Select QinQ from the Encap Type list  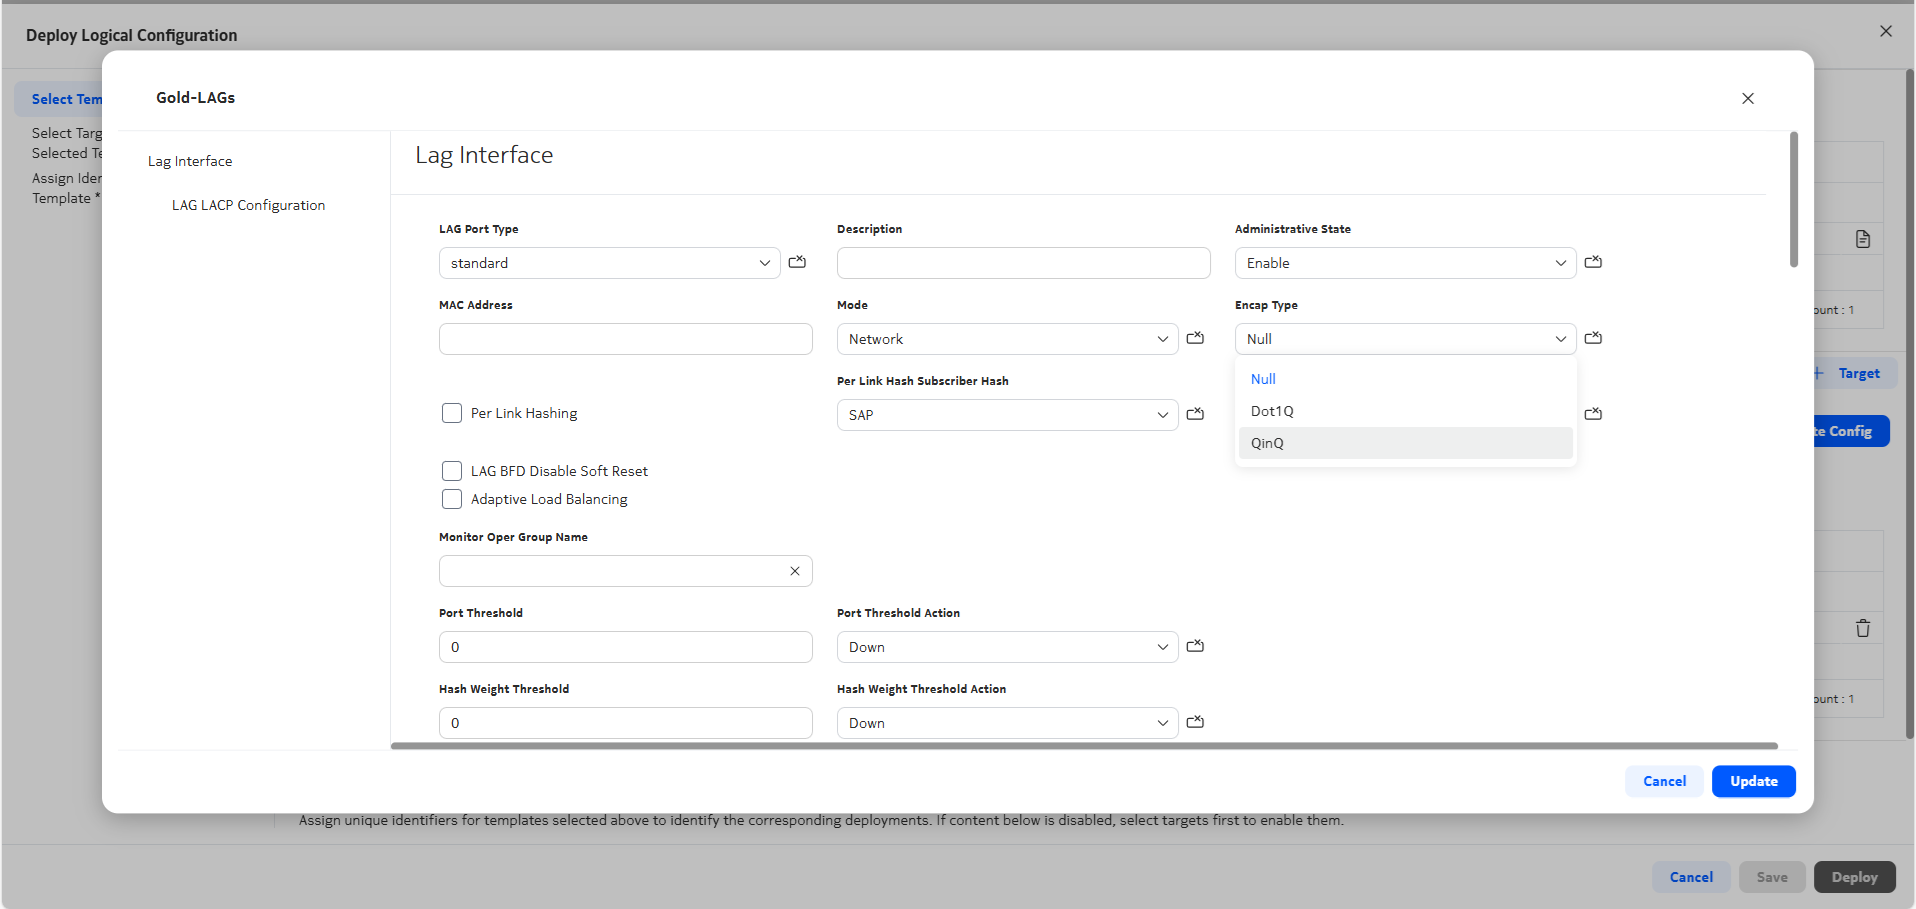(1267, 443)
